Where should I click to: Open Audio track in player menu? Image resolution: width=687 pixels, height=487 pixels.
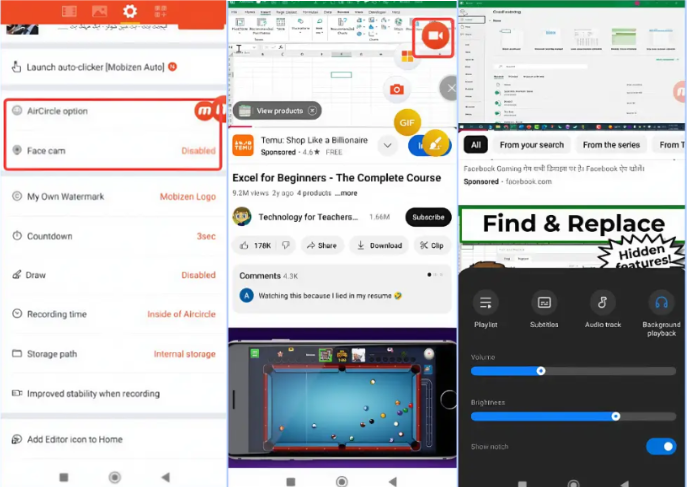click(603, 309)
